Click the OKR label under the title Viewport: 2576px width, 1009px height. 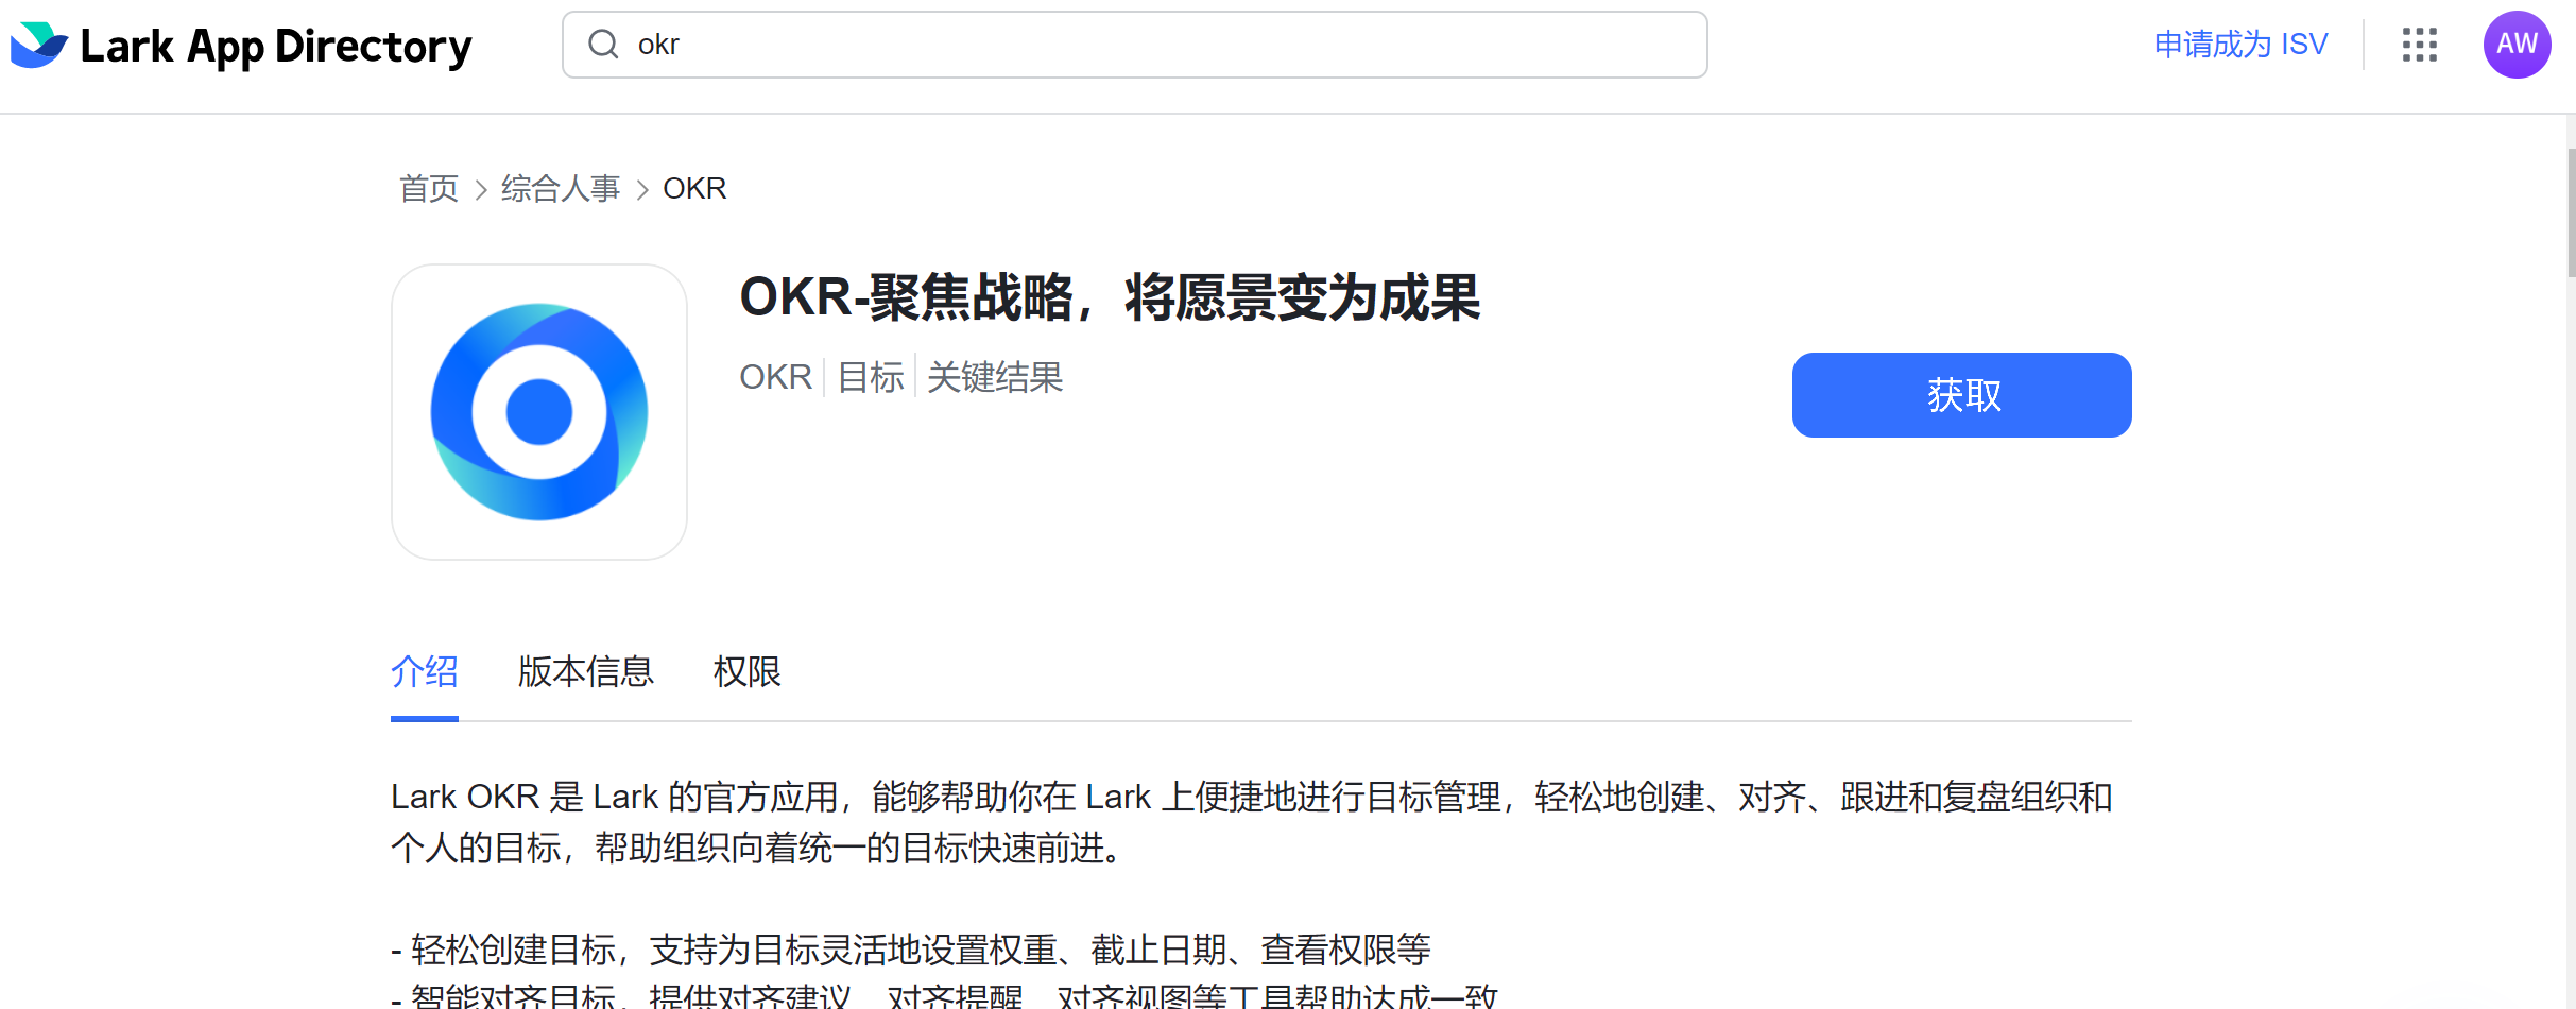775,377
